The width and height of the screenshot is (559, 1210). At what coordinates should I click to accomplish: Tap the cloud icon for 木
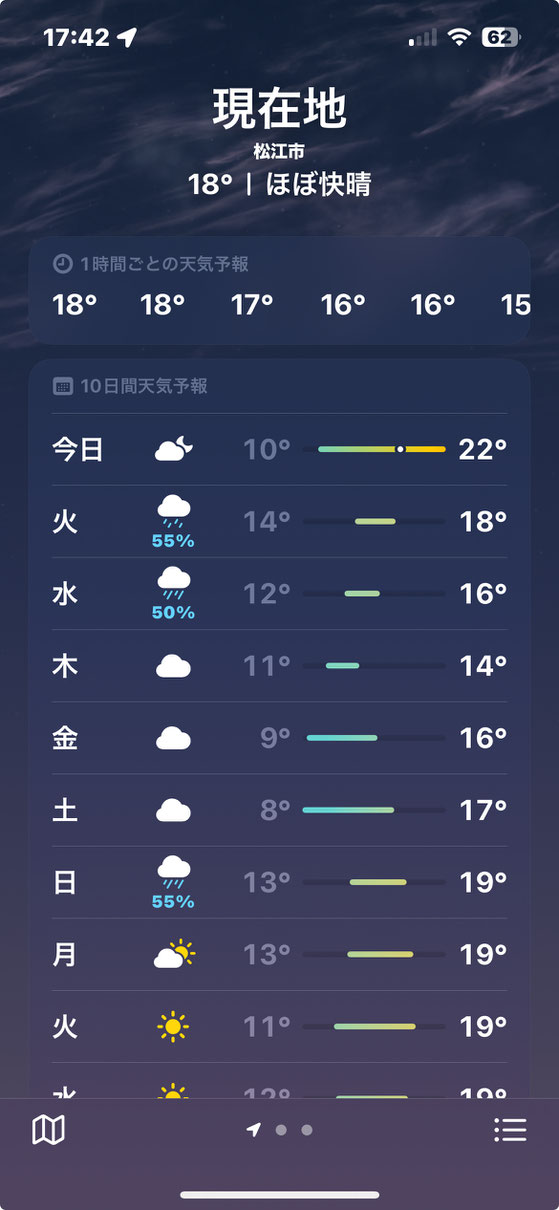click(x=173, y=666)
